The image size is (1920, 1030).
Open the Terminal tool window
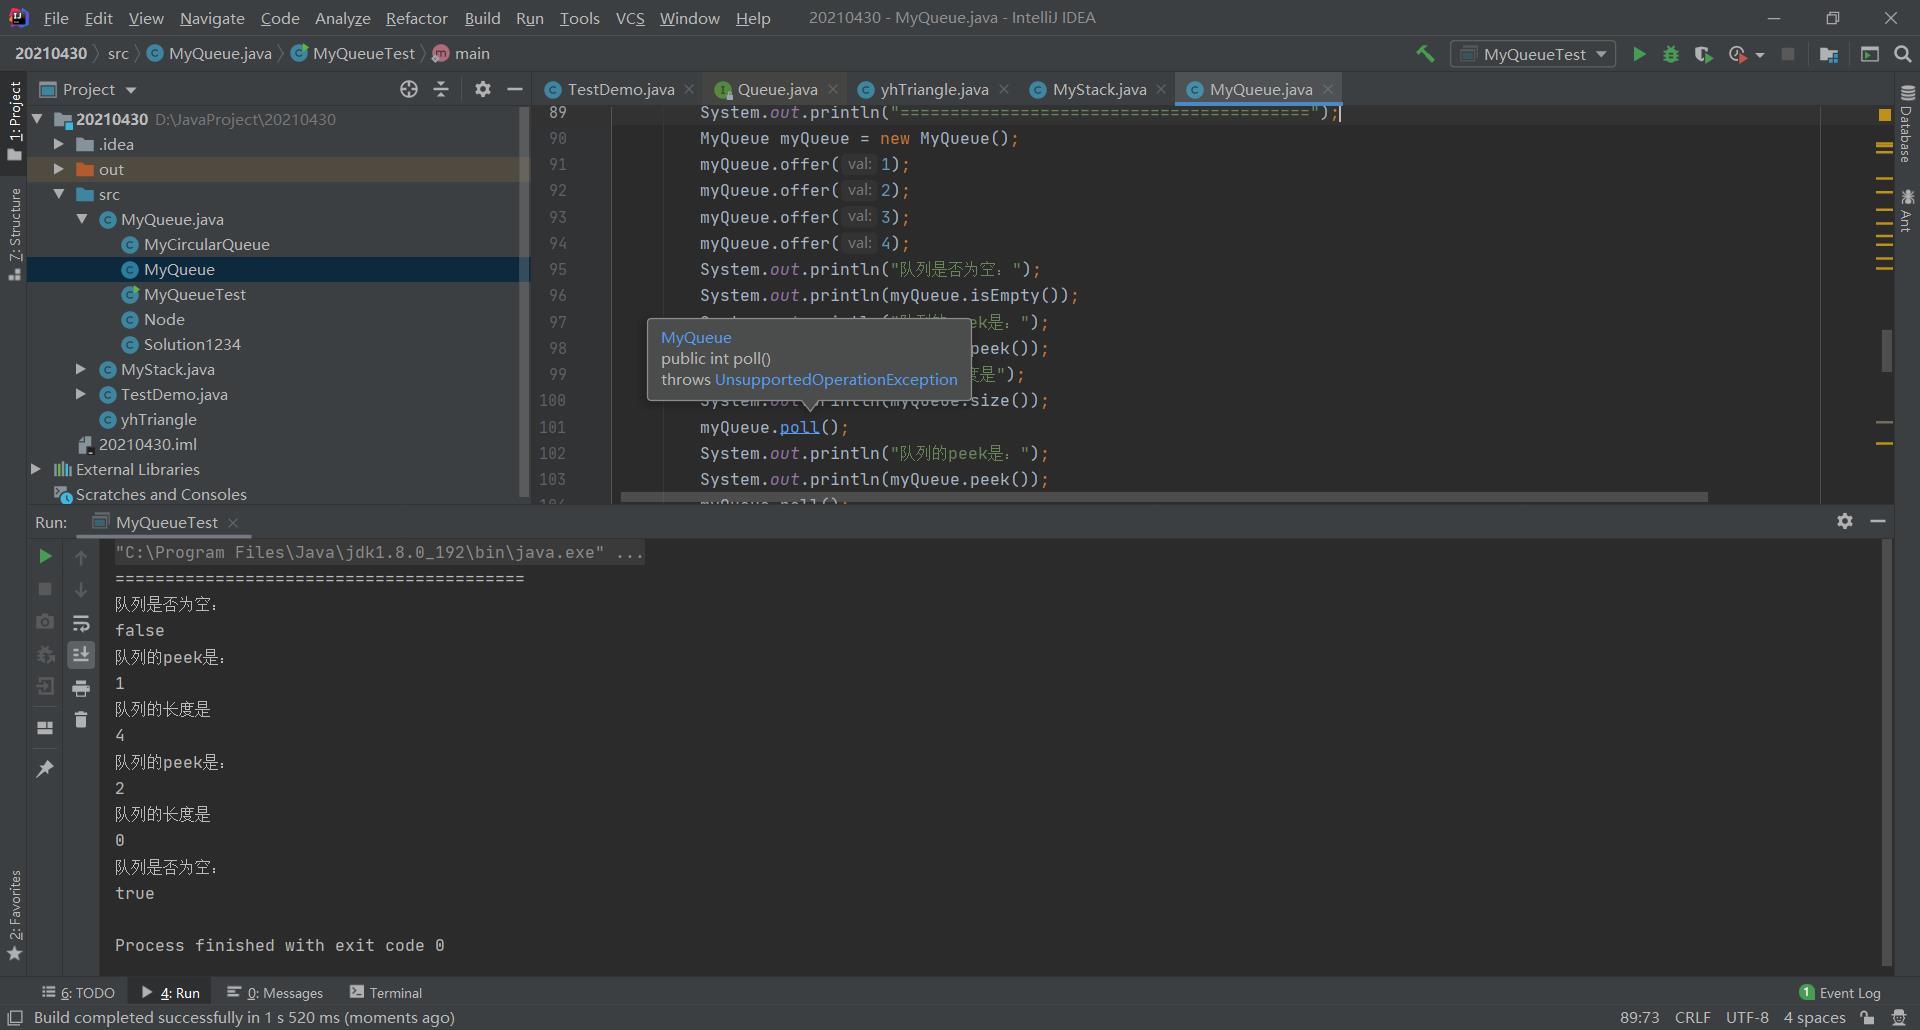coord(386,992)
